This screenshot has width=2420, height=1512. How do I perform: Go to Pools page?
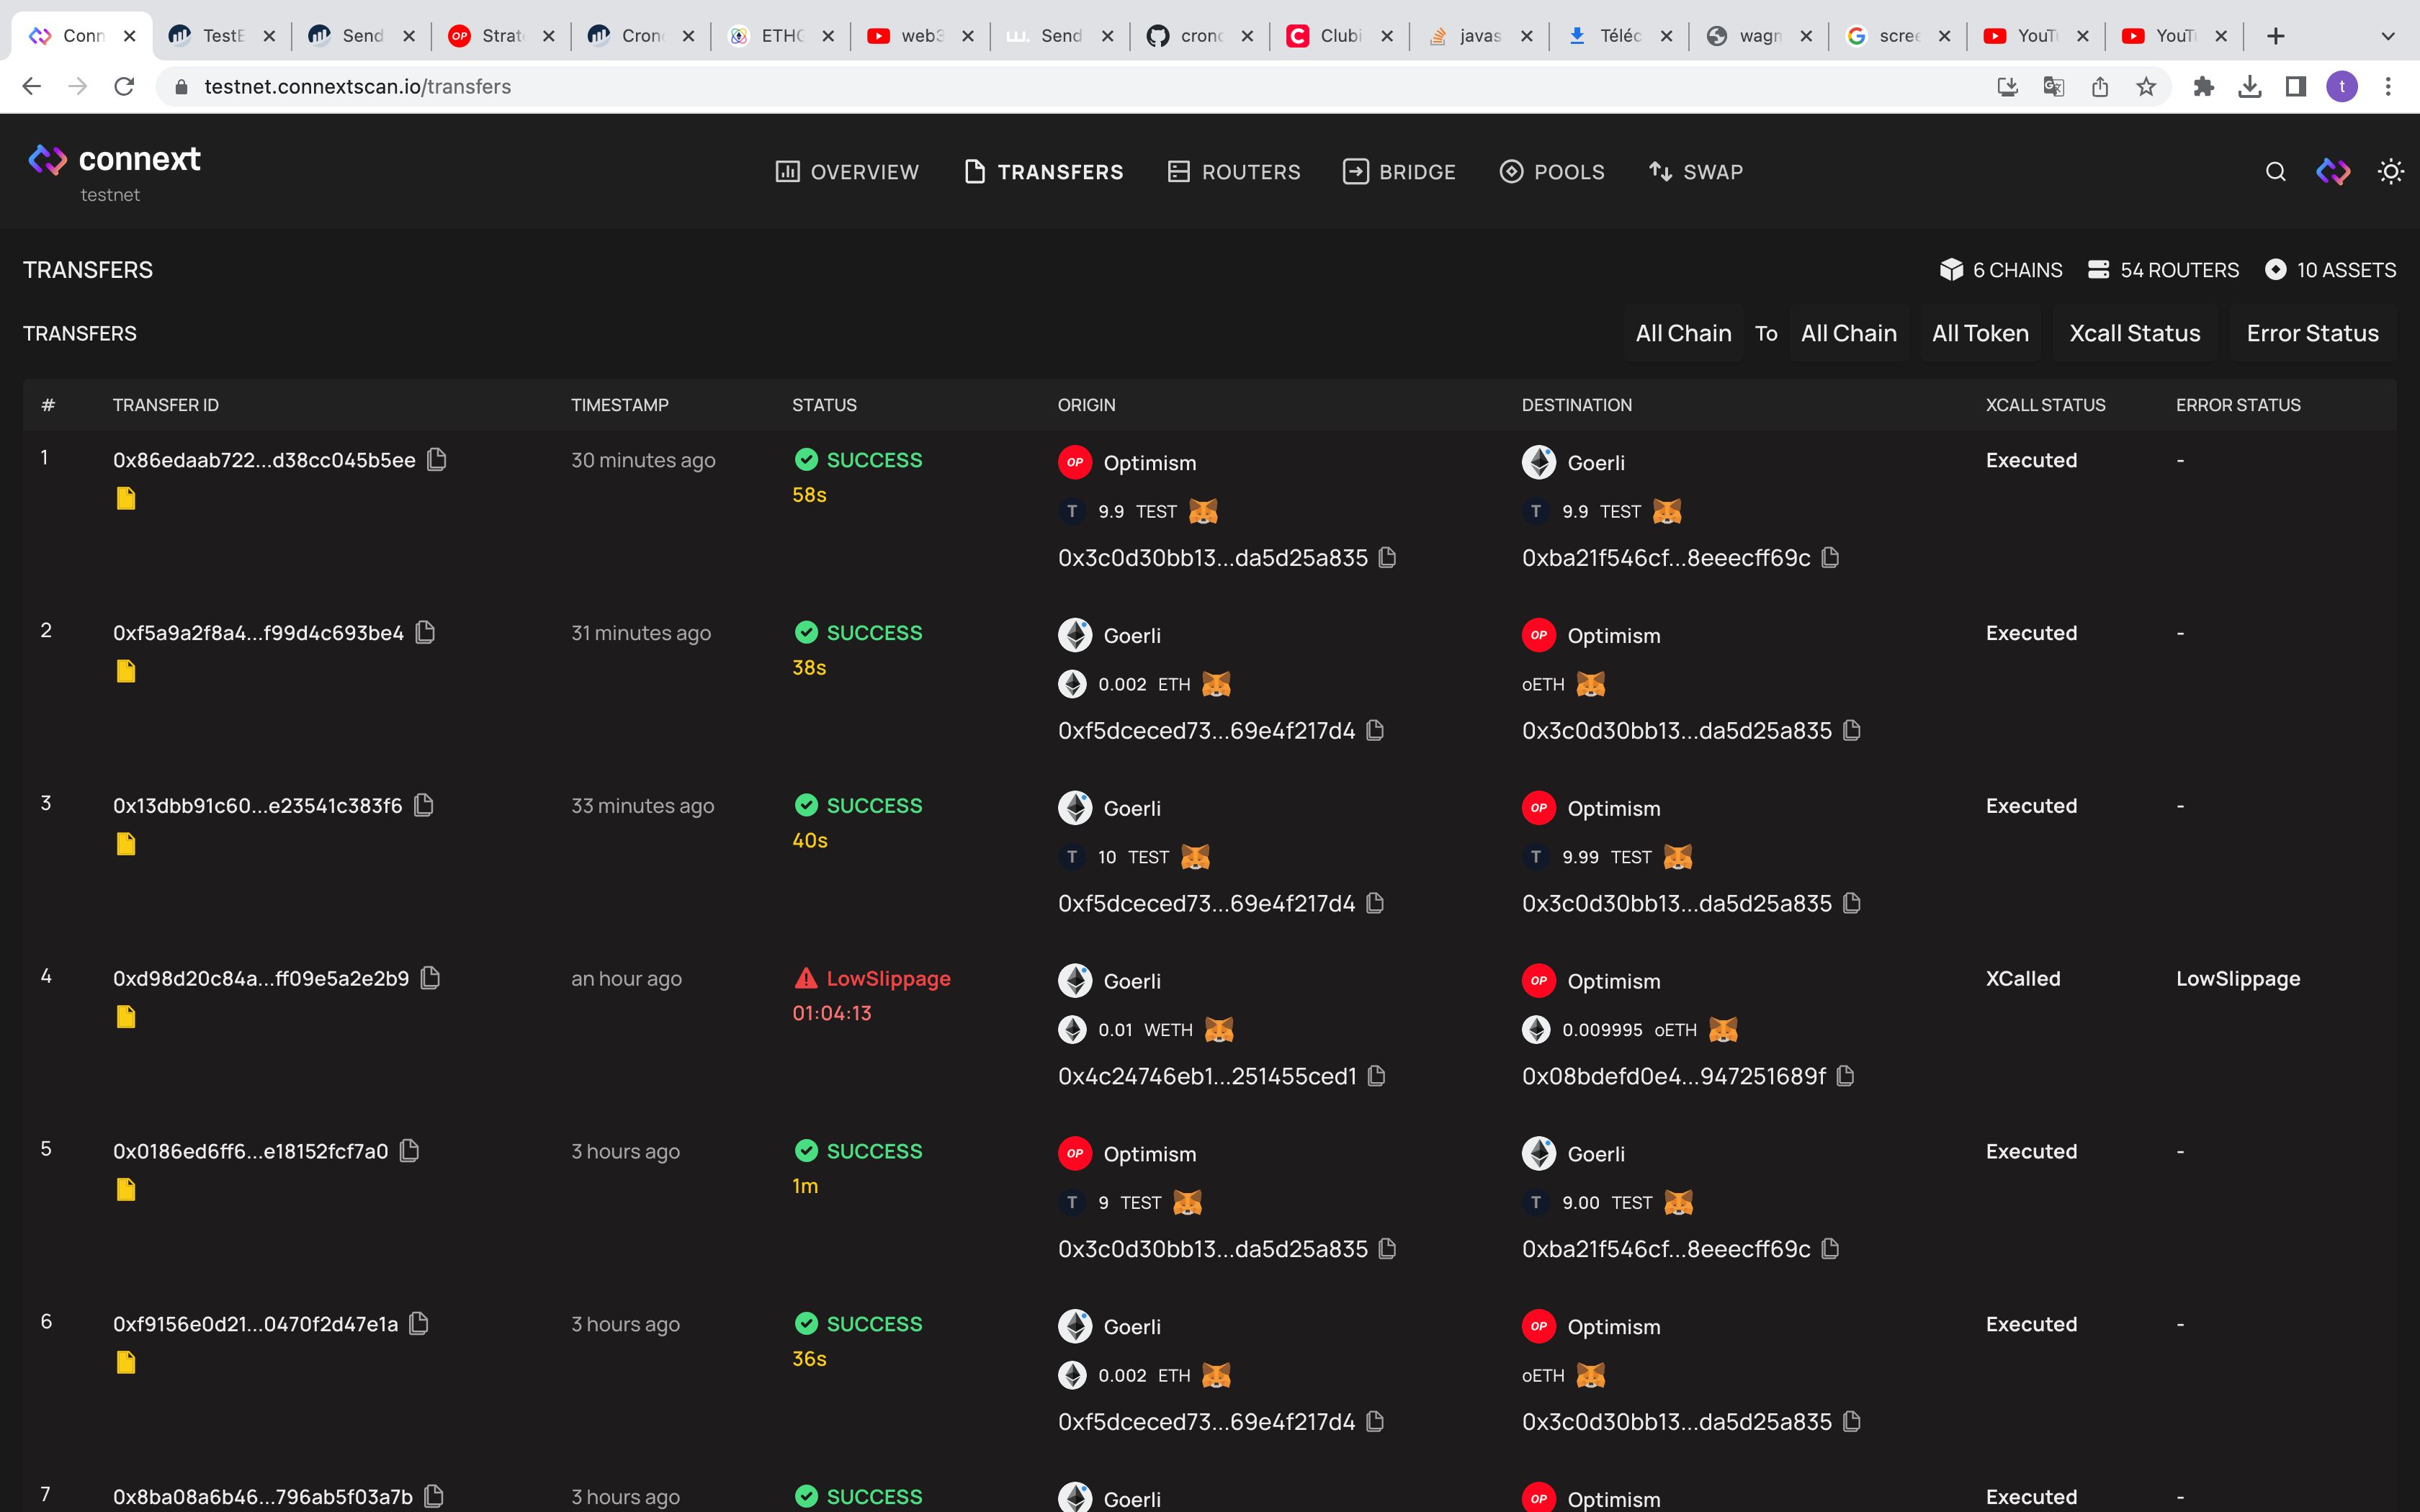click(x=1552, y=172)
